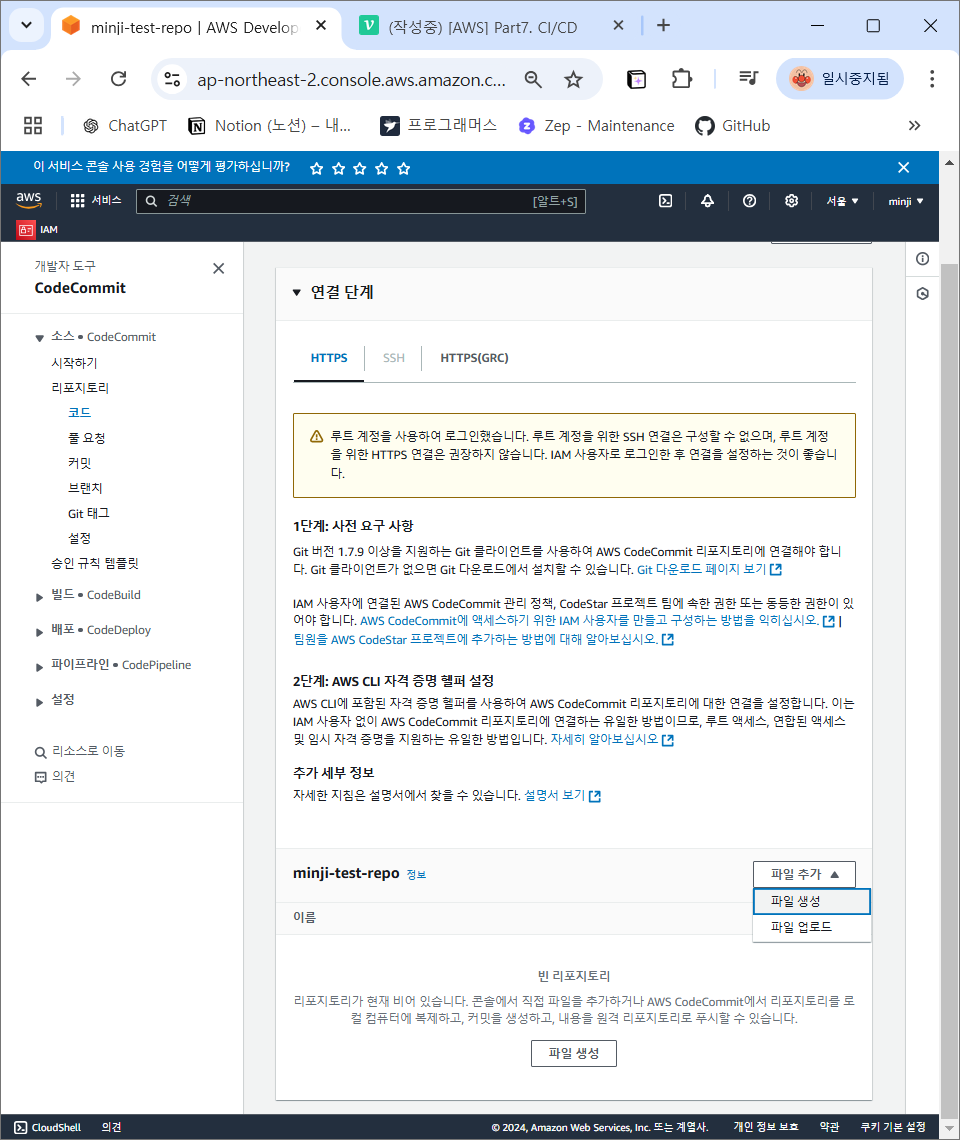Open the bookmark apps grid icon
Screen dimensions: 960x1140
tap(33, 126)
